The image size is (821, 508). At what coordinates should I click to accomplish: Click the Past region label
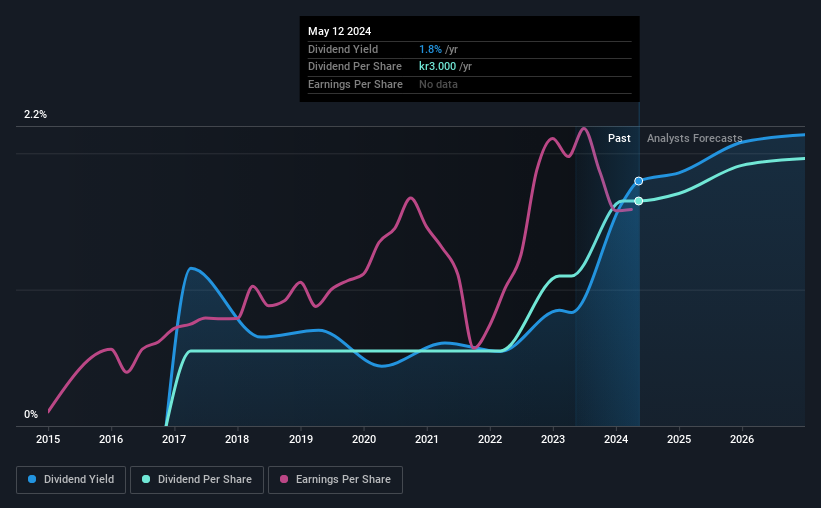(x=619, y=138)
